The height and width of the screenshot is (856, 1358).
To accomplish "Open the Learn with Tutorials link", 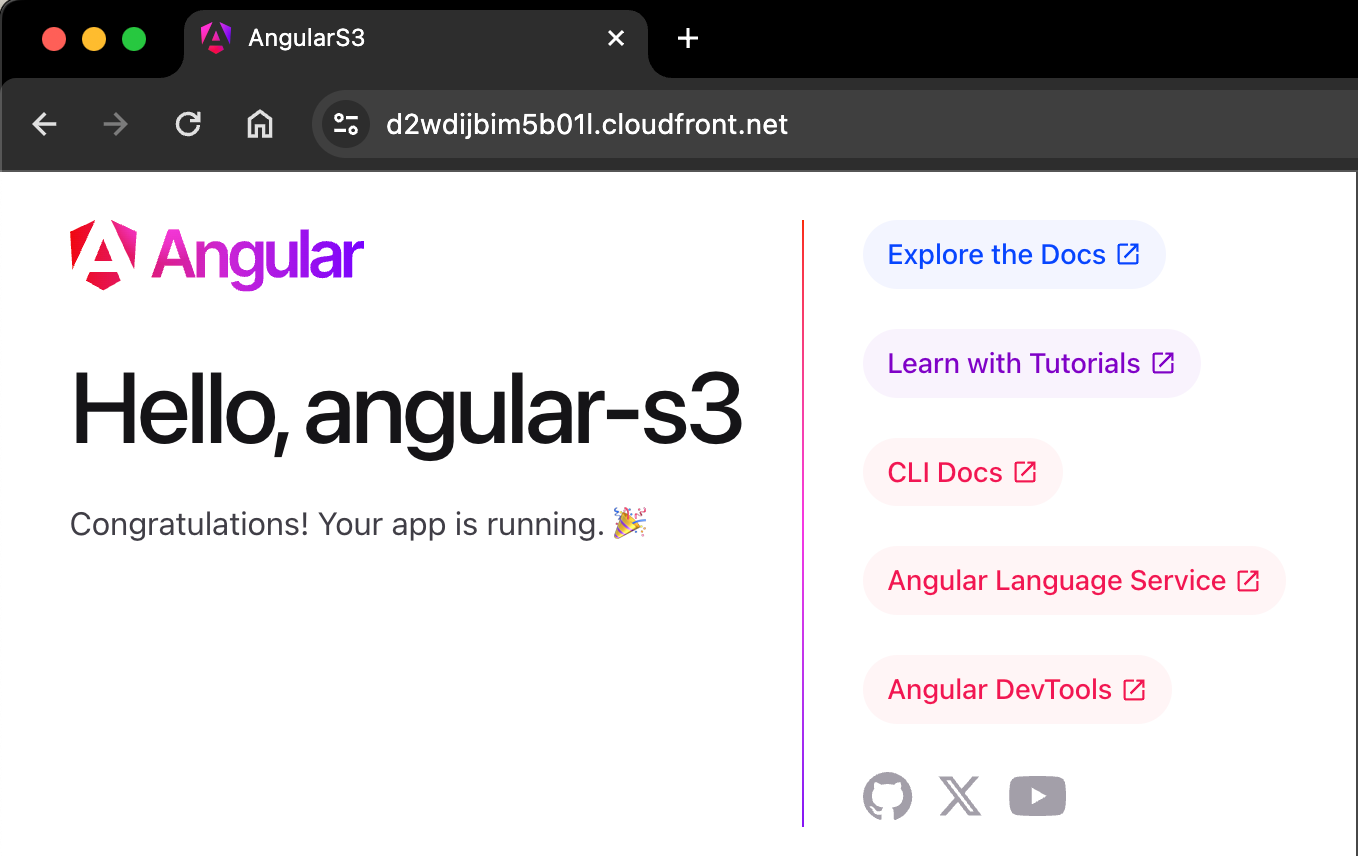I will tap(1031, 363).
